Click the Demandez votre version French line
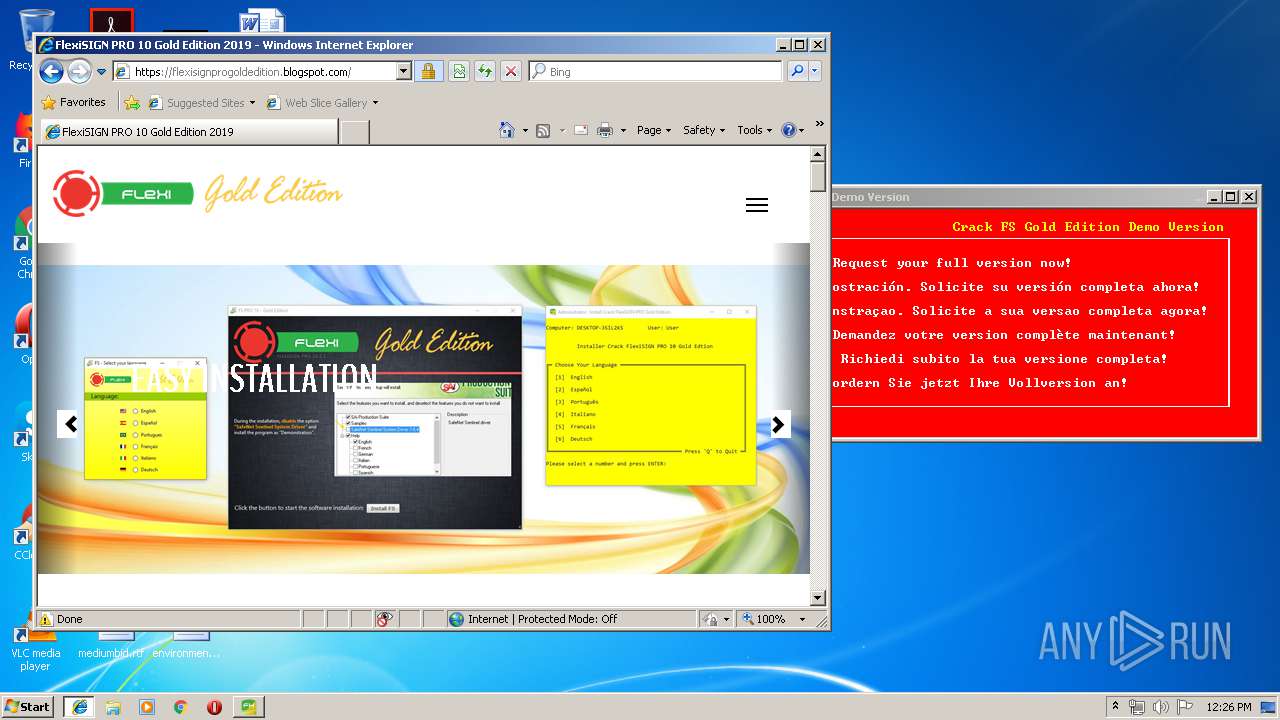 pyautogui.click(x=1004, y=335)
